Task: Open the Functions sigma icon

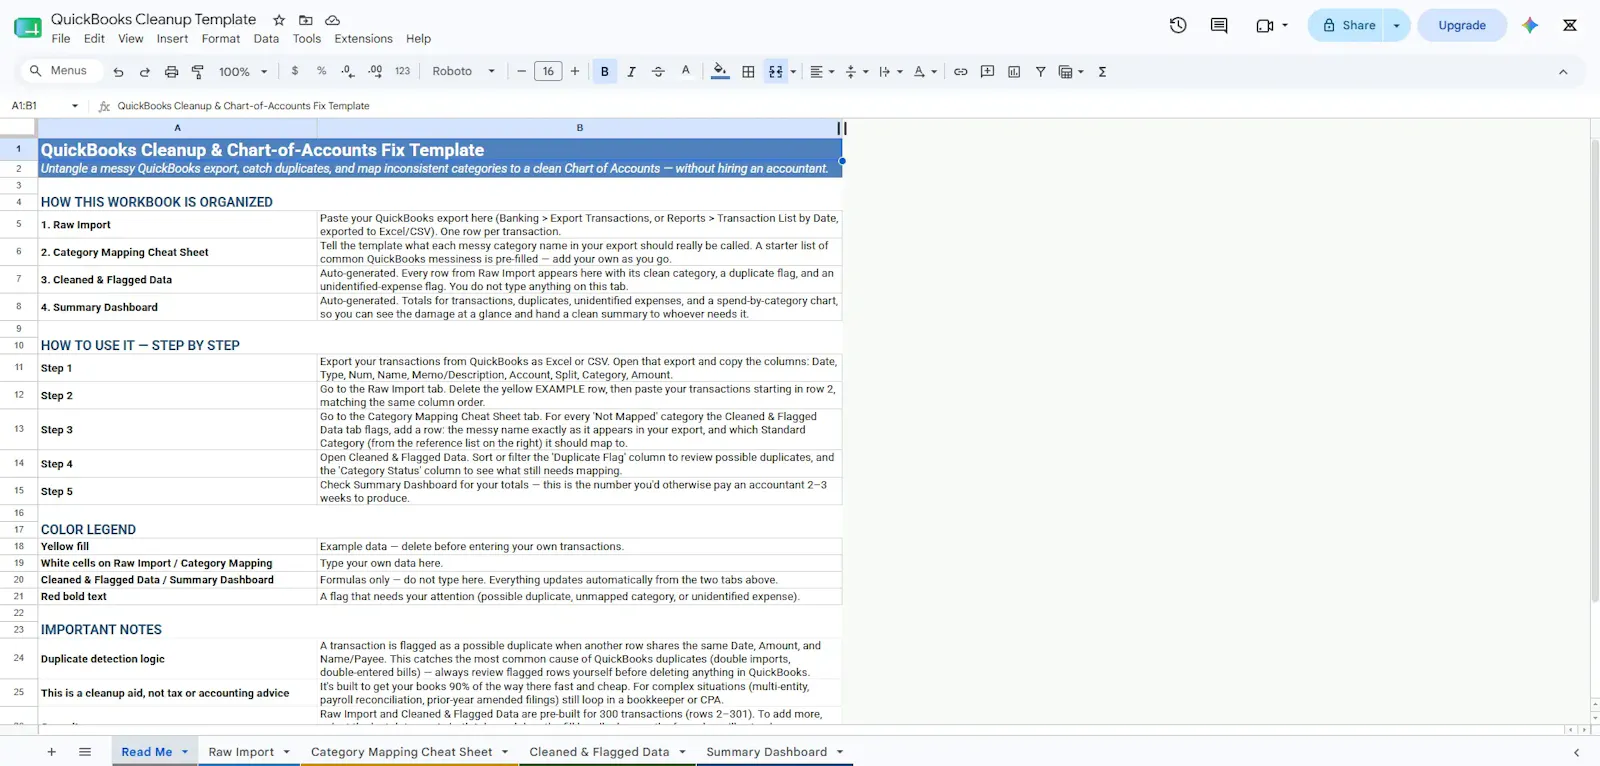Action: [x=1102, y=72]
